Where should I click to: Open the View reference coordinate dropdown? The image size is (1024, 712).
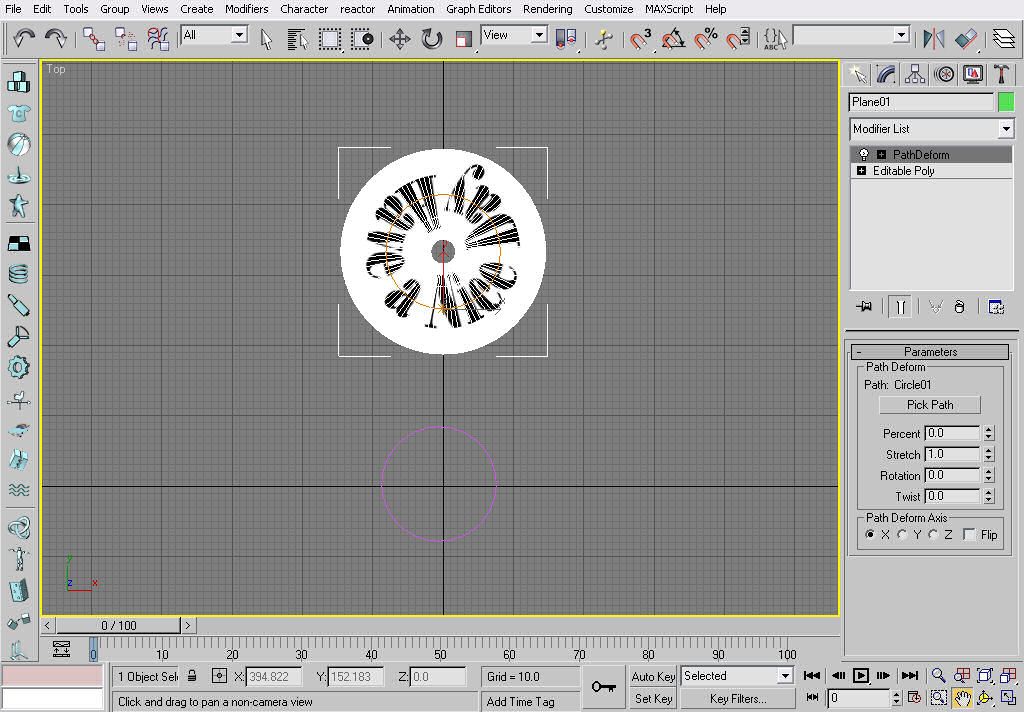pyautogui.click(x=514, y=35)
